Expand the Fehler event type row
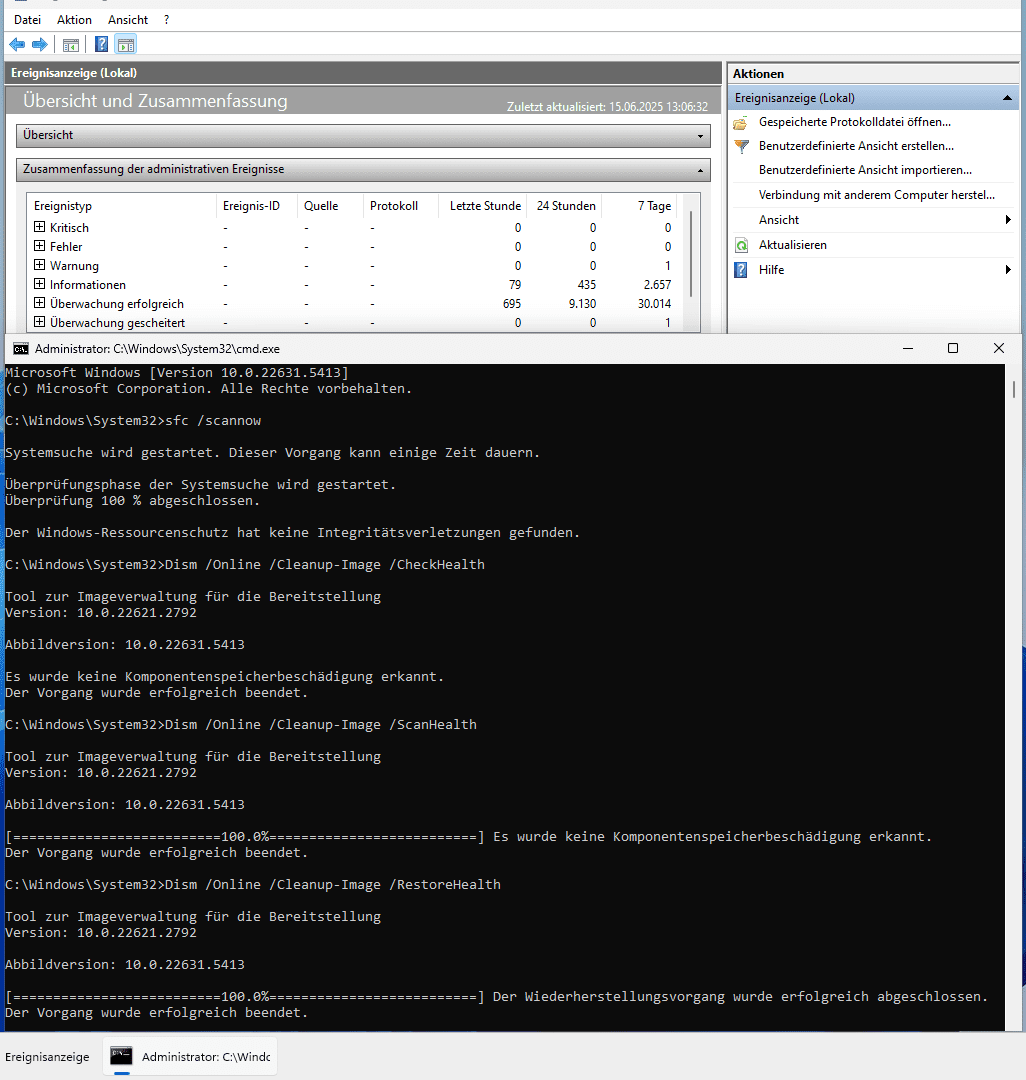The image size is (1026, 1080). click(x=39, y=247)
